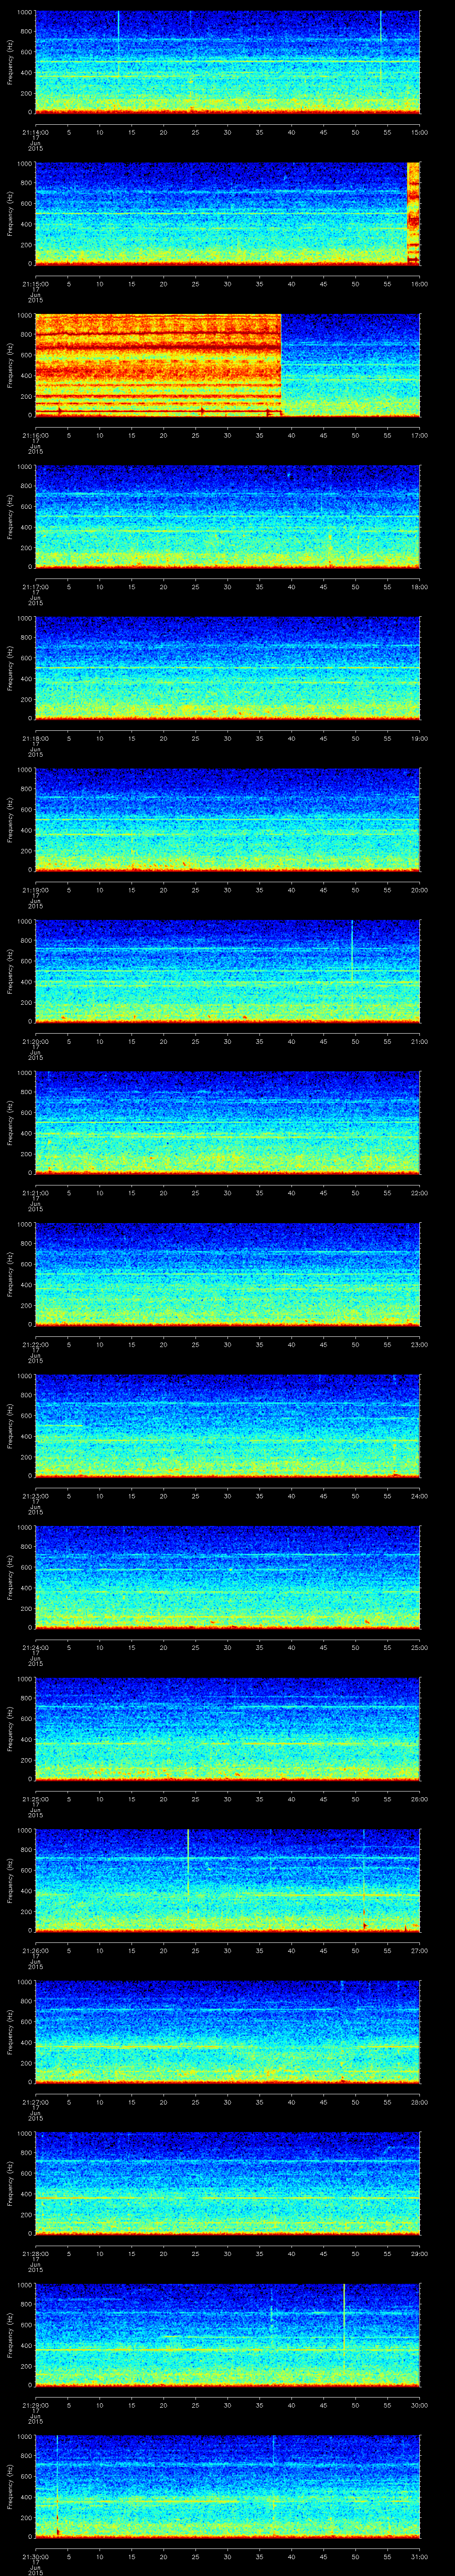Select the quiet blue region after the 21:16:00 noise cutoff
The image size is (455, 2576).
(x=350, y=364)
